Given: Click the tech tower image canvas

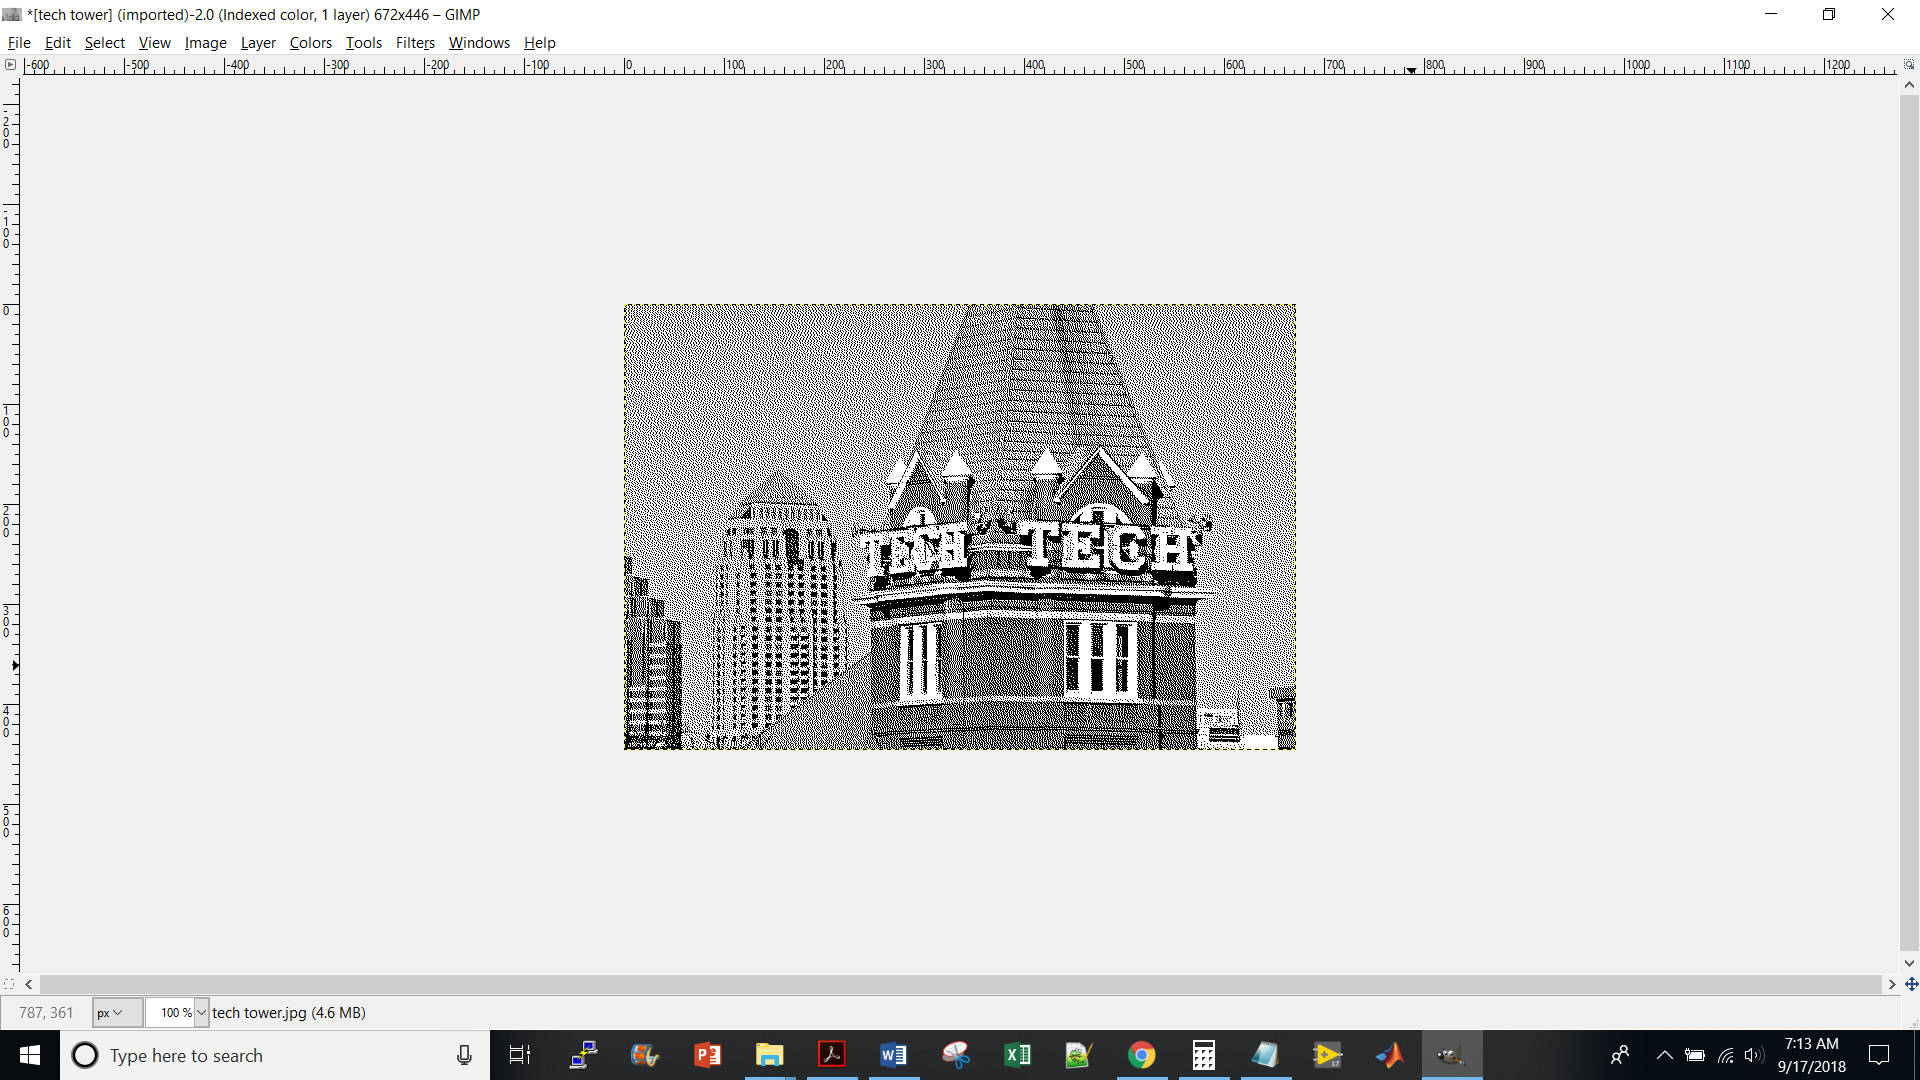Looking at the screenshot, I should pyautogui.click(x=960, y=527).
